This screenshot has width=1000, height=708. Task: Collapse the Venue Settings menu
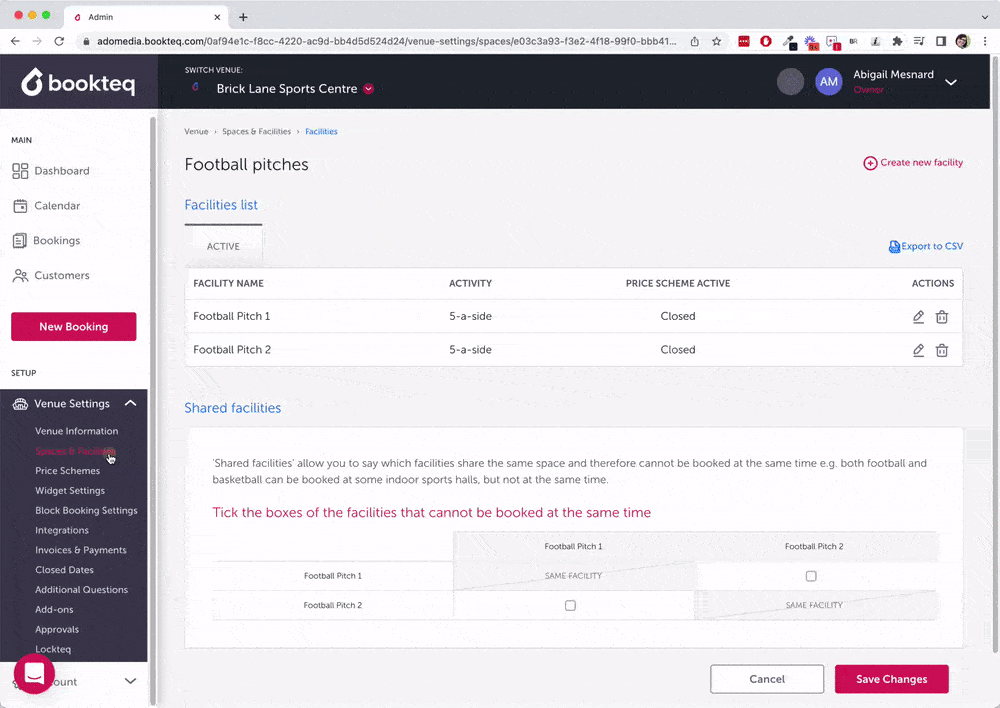click(131, 403)
